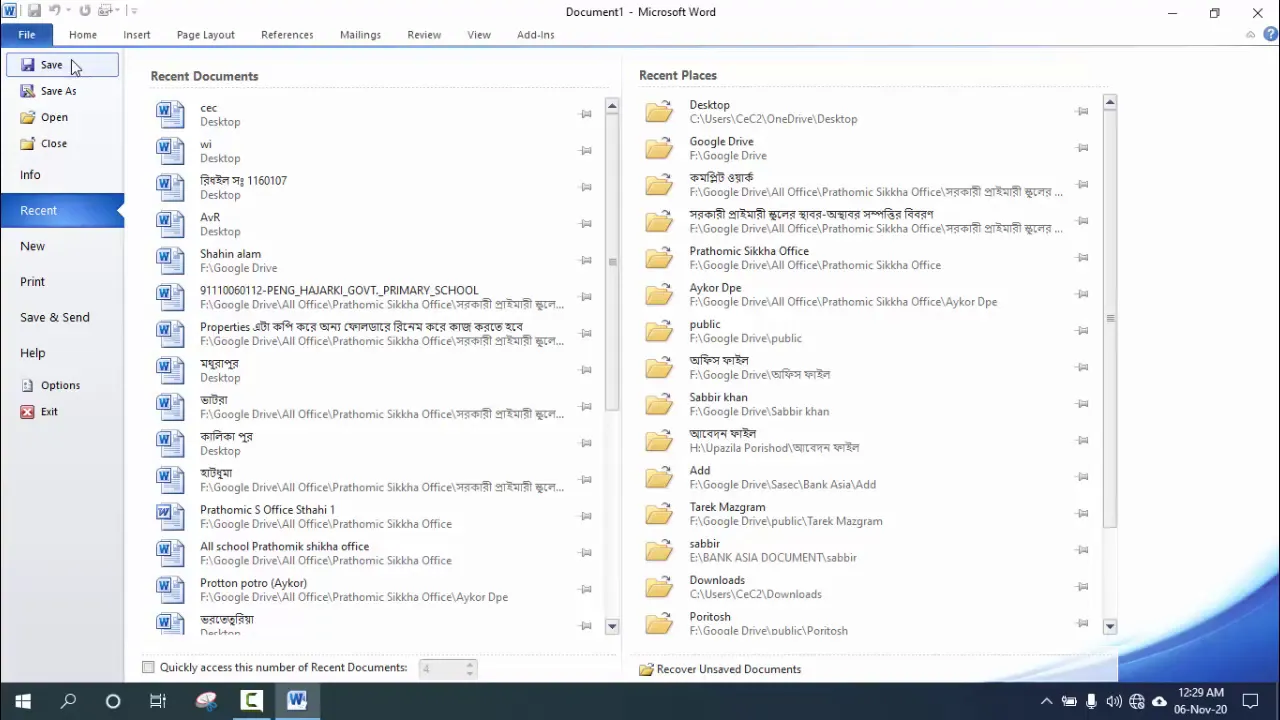Click Recover Unsaved Documents button

(720, 669)
